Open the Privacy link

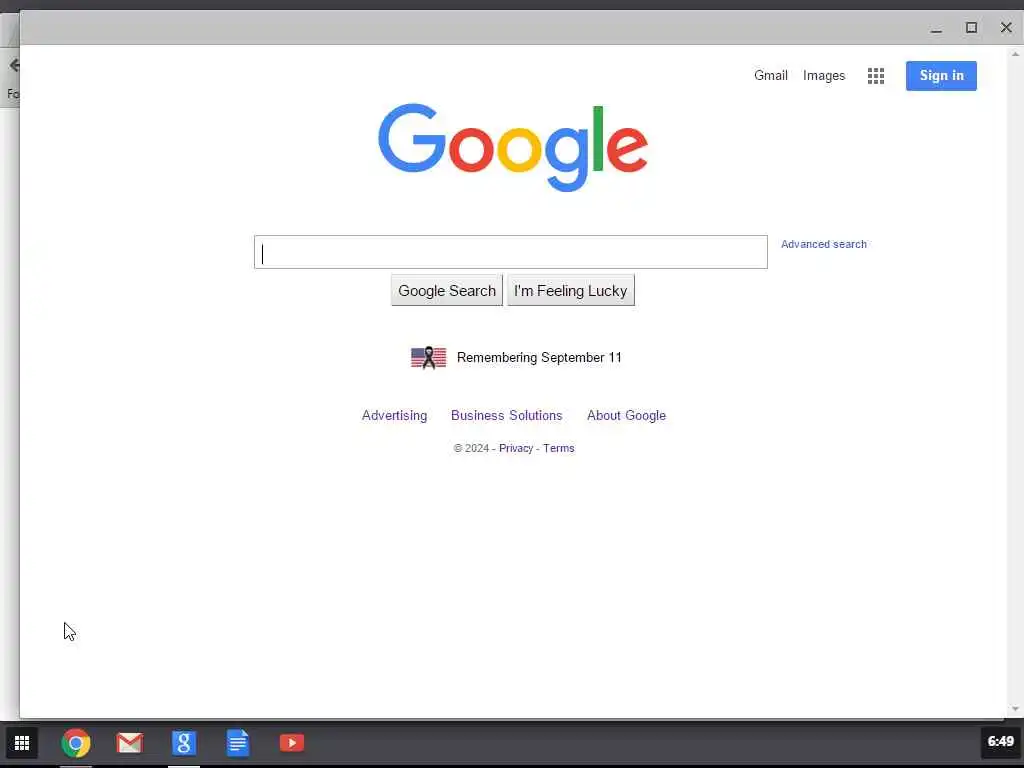[x=516, y=448]
